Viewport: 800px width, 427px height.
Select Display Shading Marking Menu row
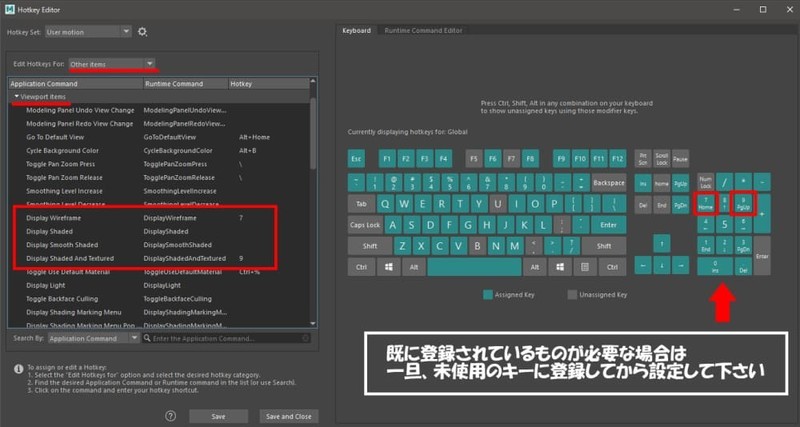pyautogui.click(x=159, y=312)
